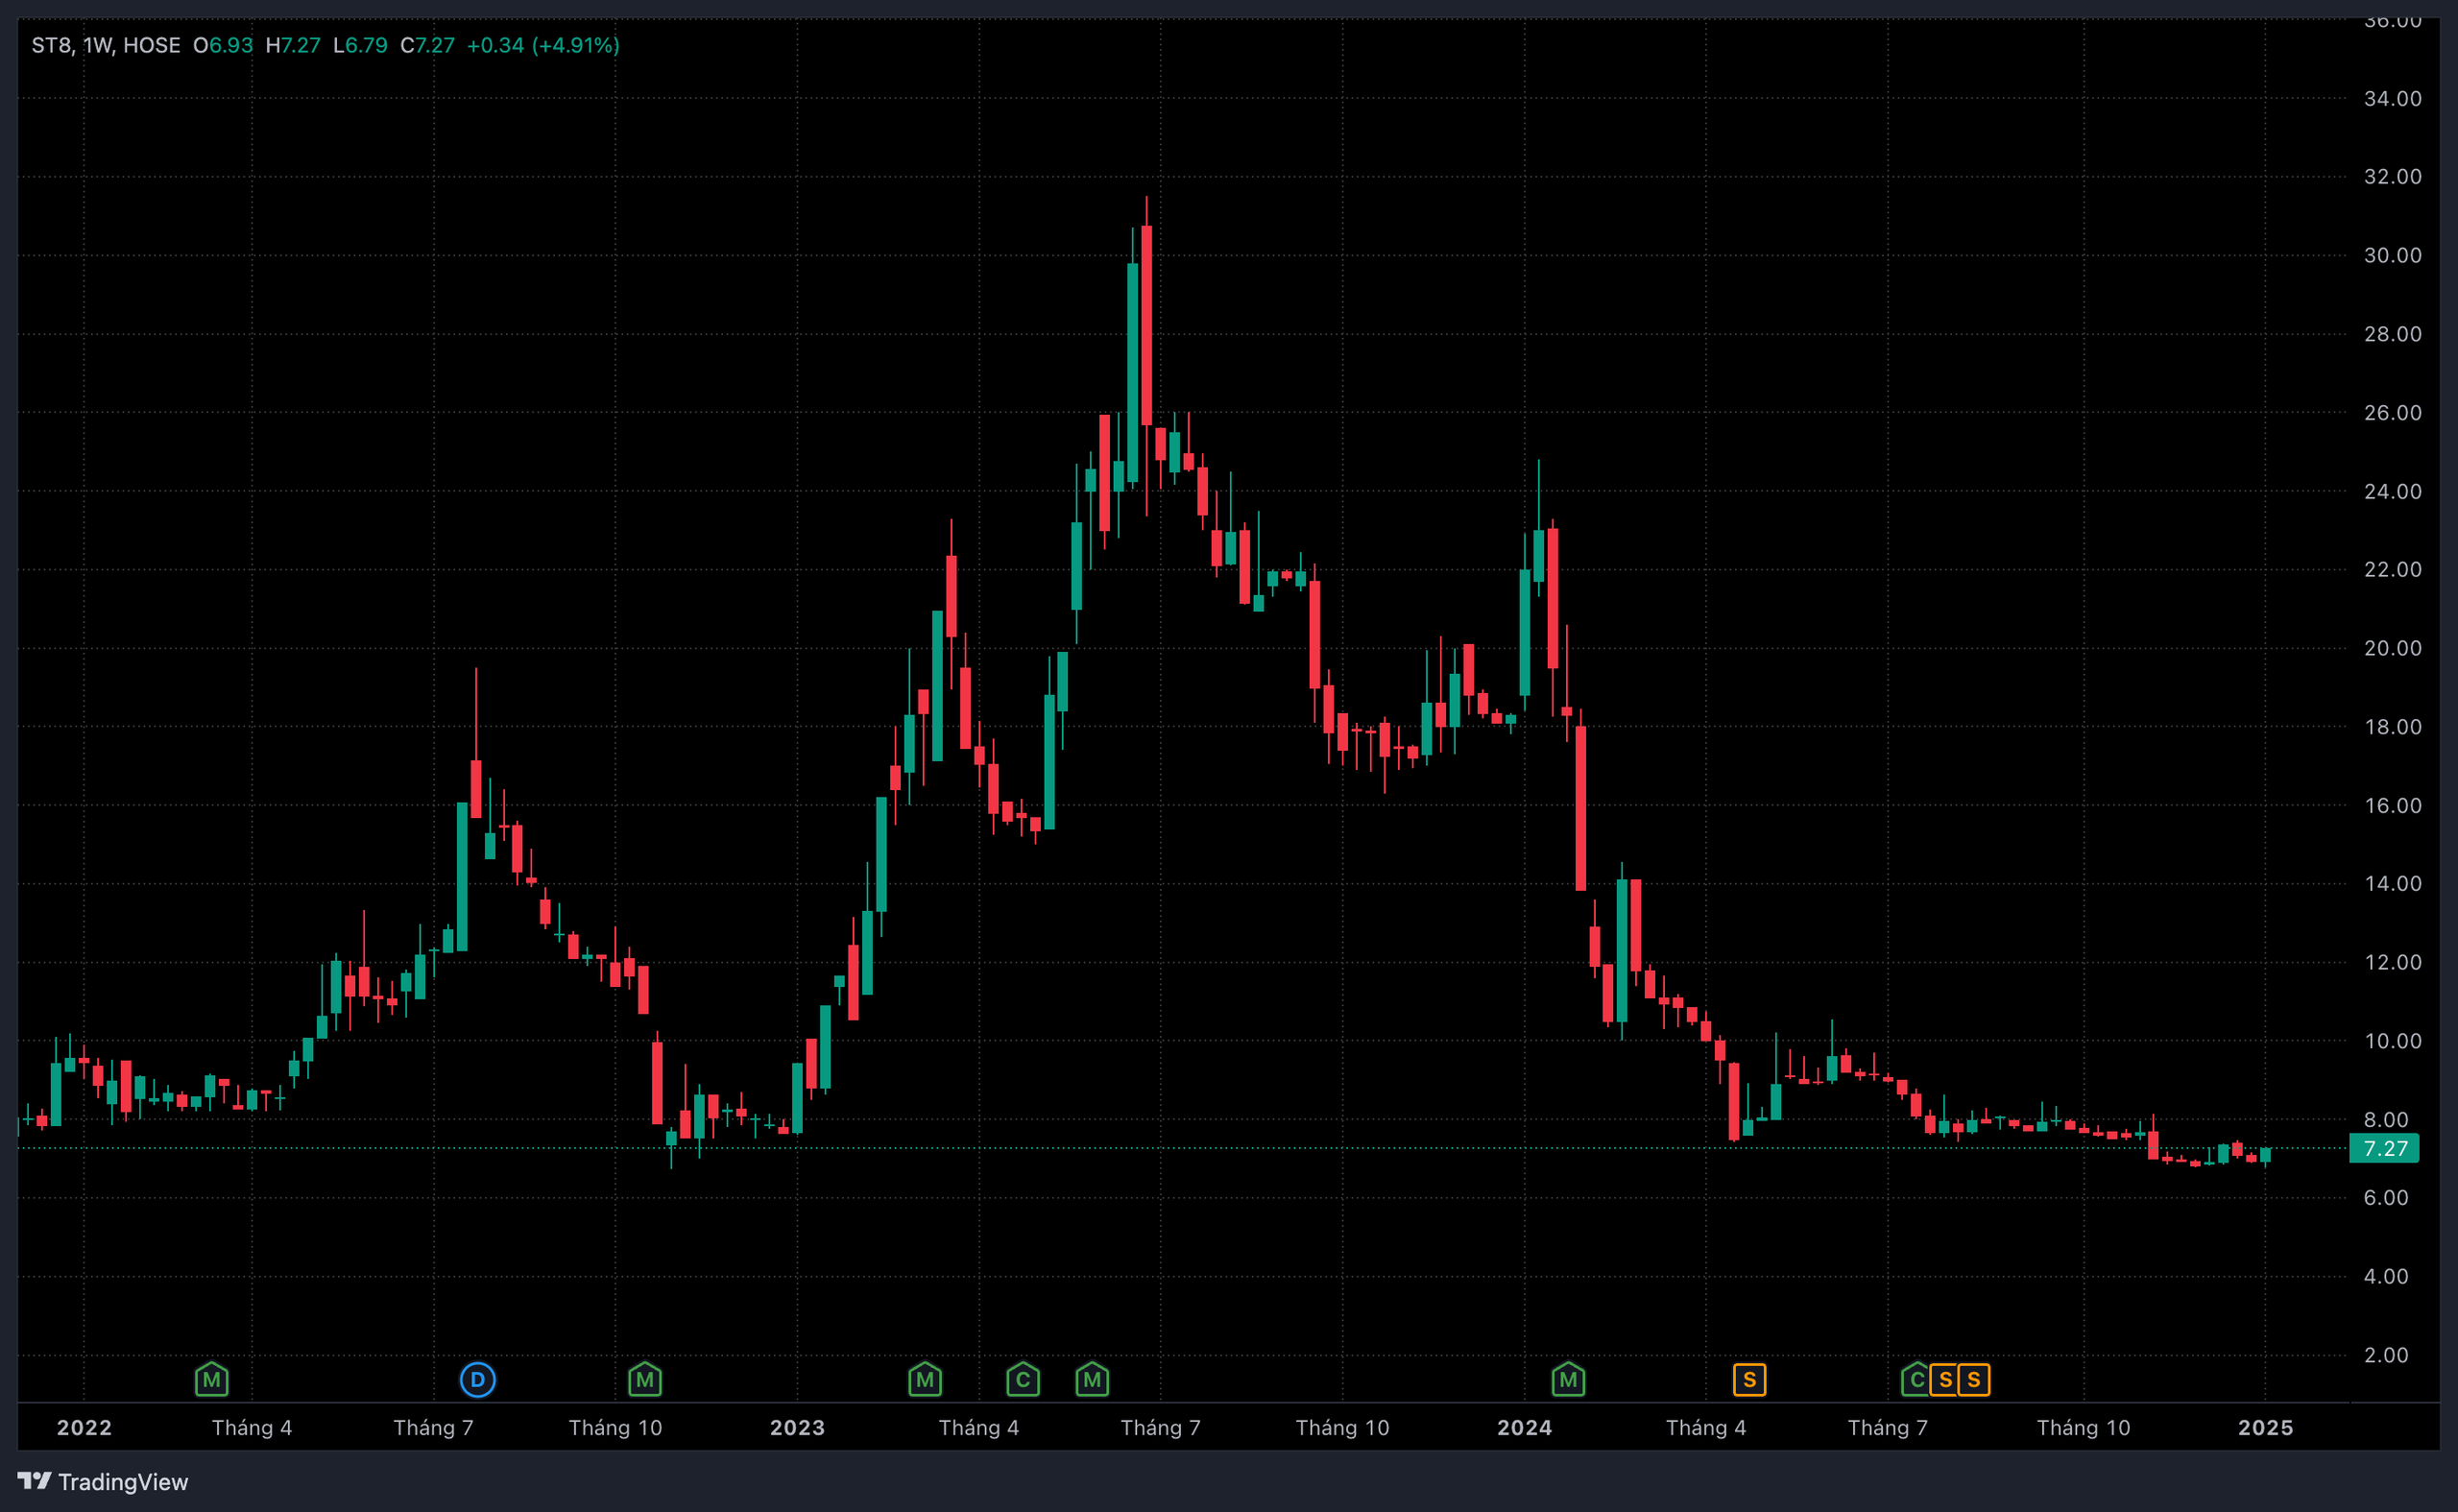Open the orange S marker near Tháng 4 2024
This screenshot has width=2458, height=1512.
tap(1749, 1380)
